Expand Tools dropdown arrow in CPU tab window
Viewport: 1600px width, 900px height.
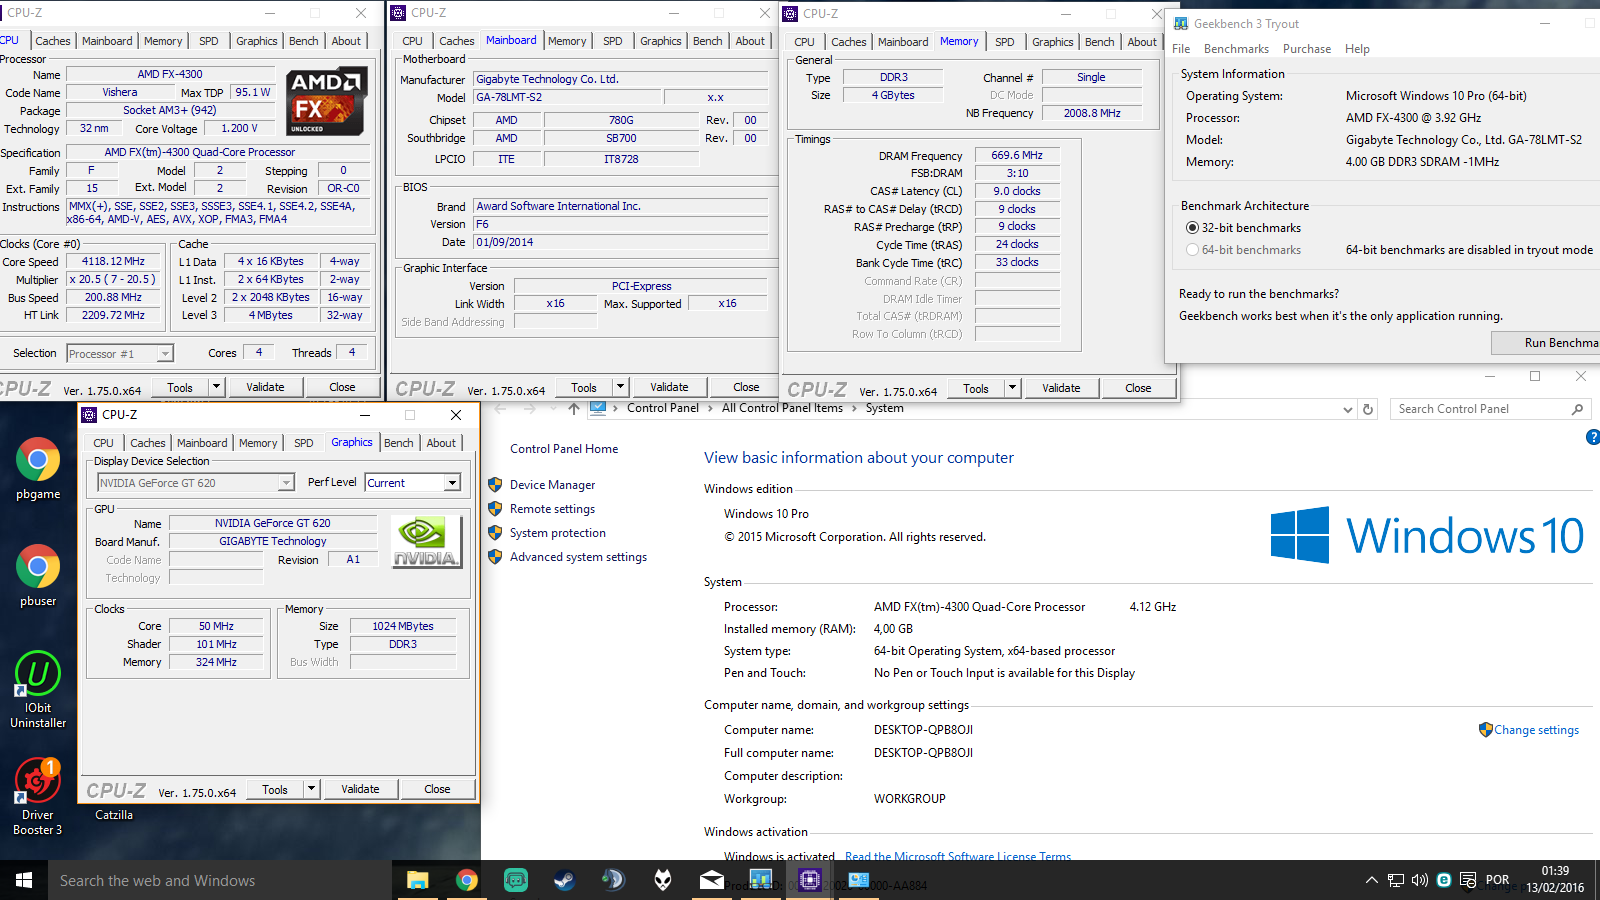(x=216, y=387)
